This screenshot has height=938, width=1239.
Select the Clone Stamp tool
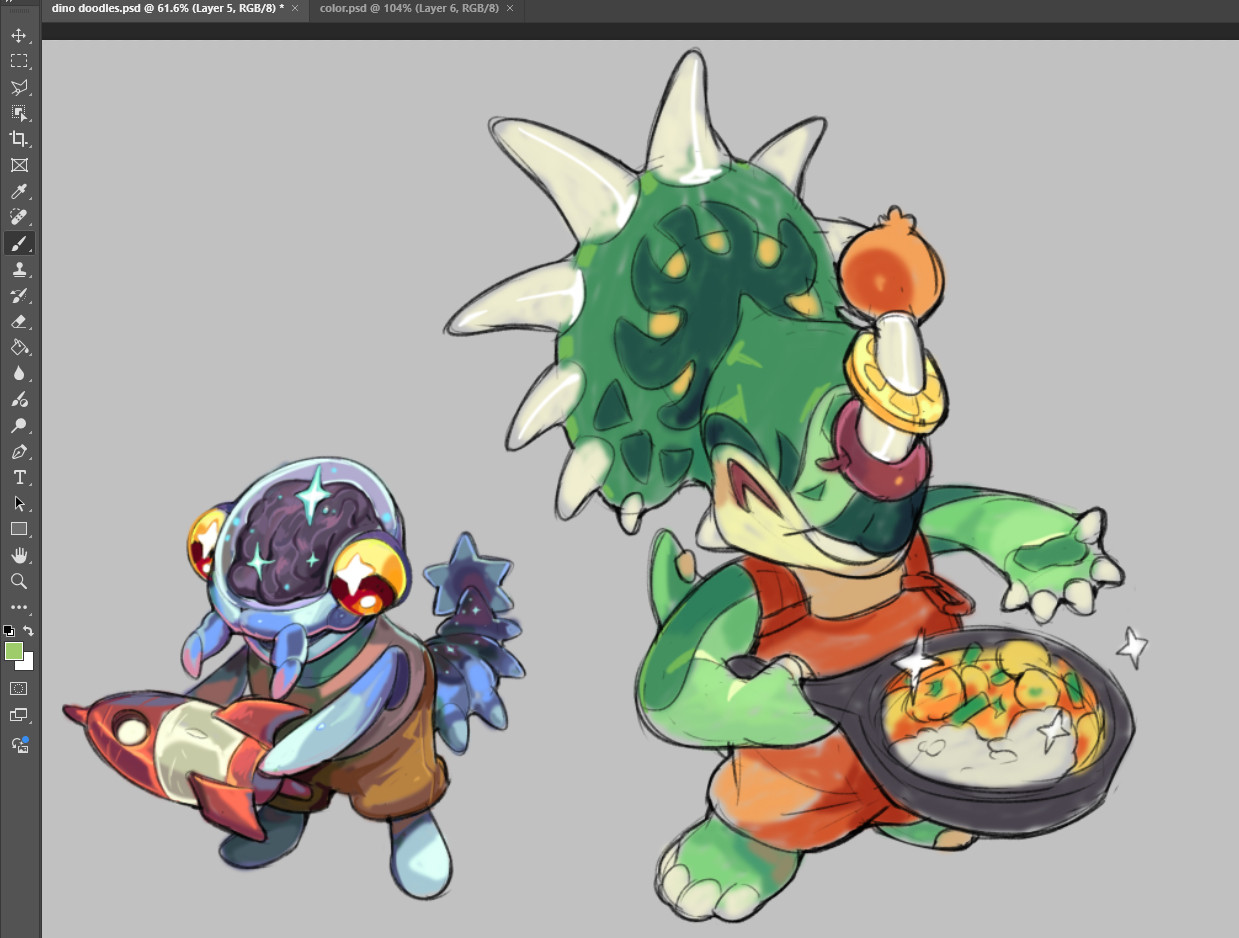pos(19,269)
